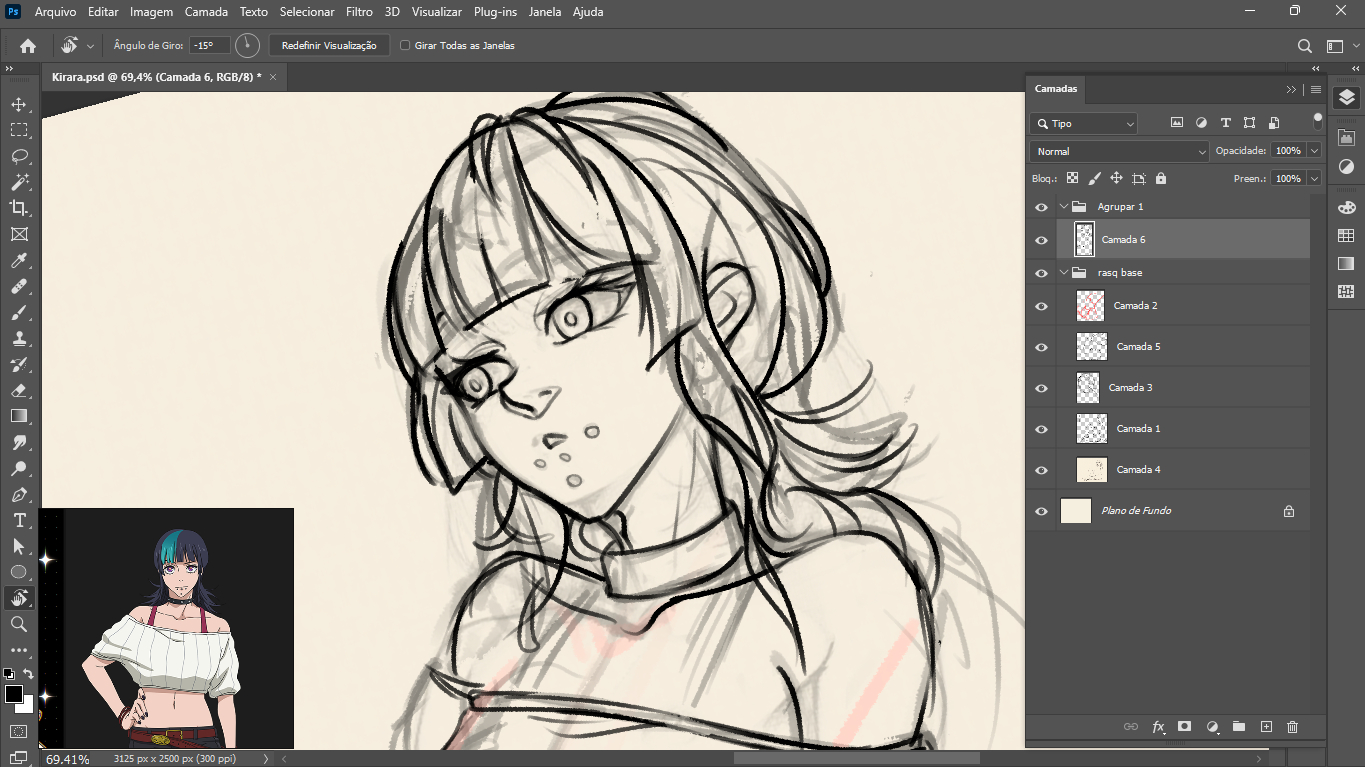The image size is (1365, 767).
Task: Select the Zoom magnifier tool
Action: pos(19,624)
